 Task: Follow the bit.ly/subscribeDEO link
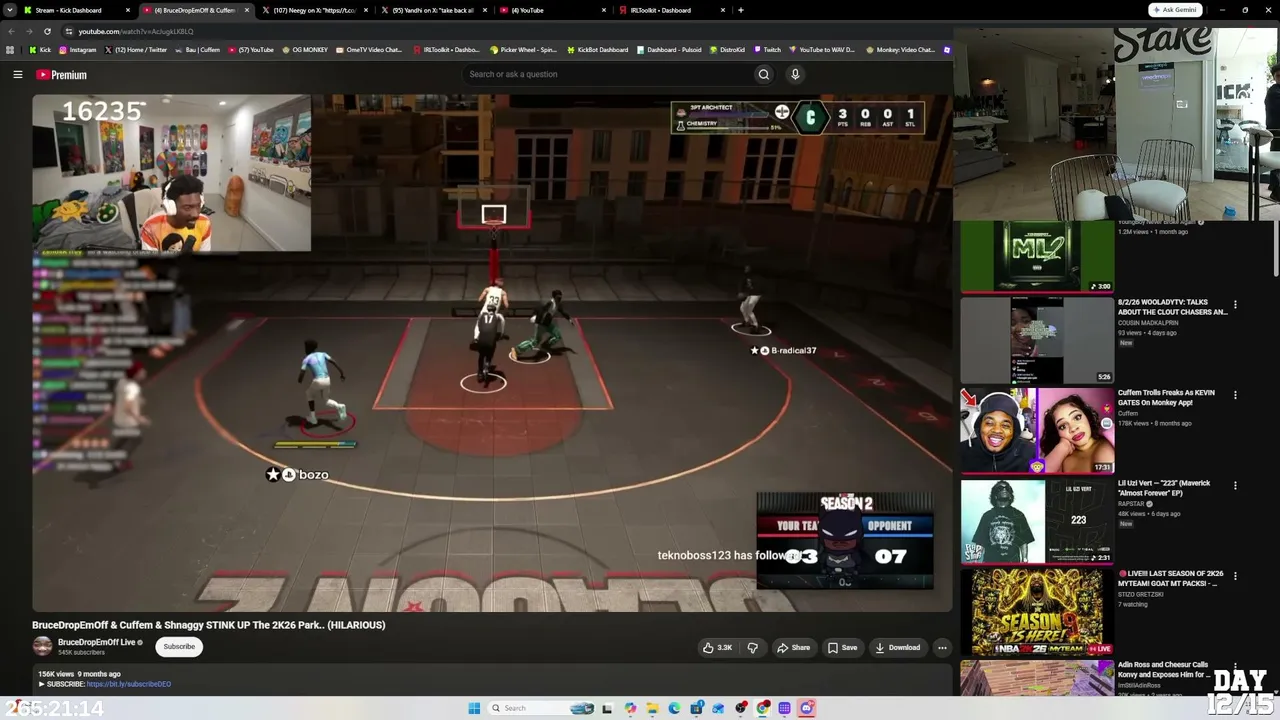129,684
